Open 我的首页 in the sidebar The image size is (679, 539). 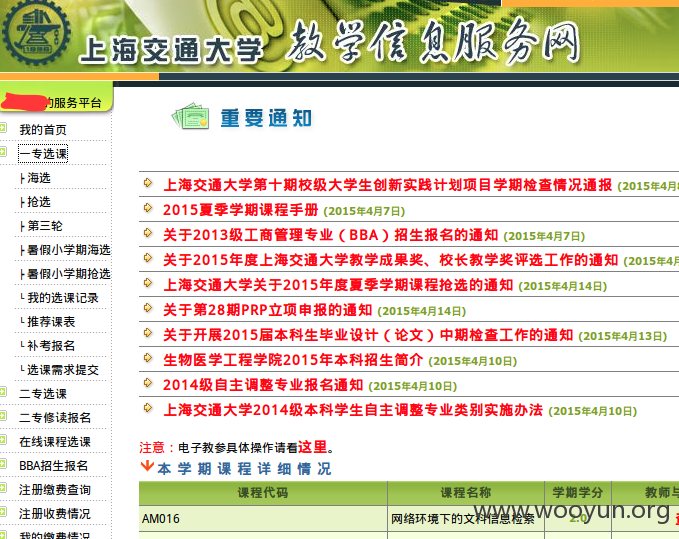(x=43, y=130)
